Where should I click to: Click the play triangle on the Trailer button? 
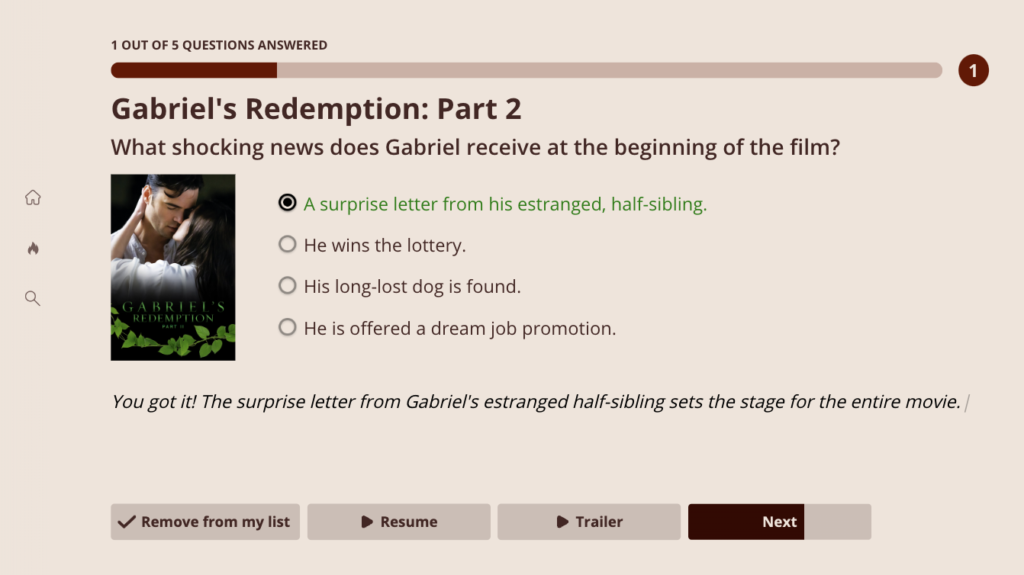click(x=562, y=522)
